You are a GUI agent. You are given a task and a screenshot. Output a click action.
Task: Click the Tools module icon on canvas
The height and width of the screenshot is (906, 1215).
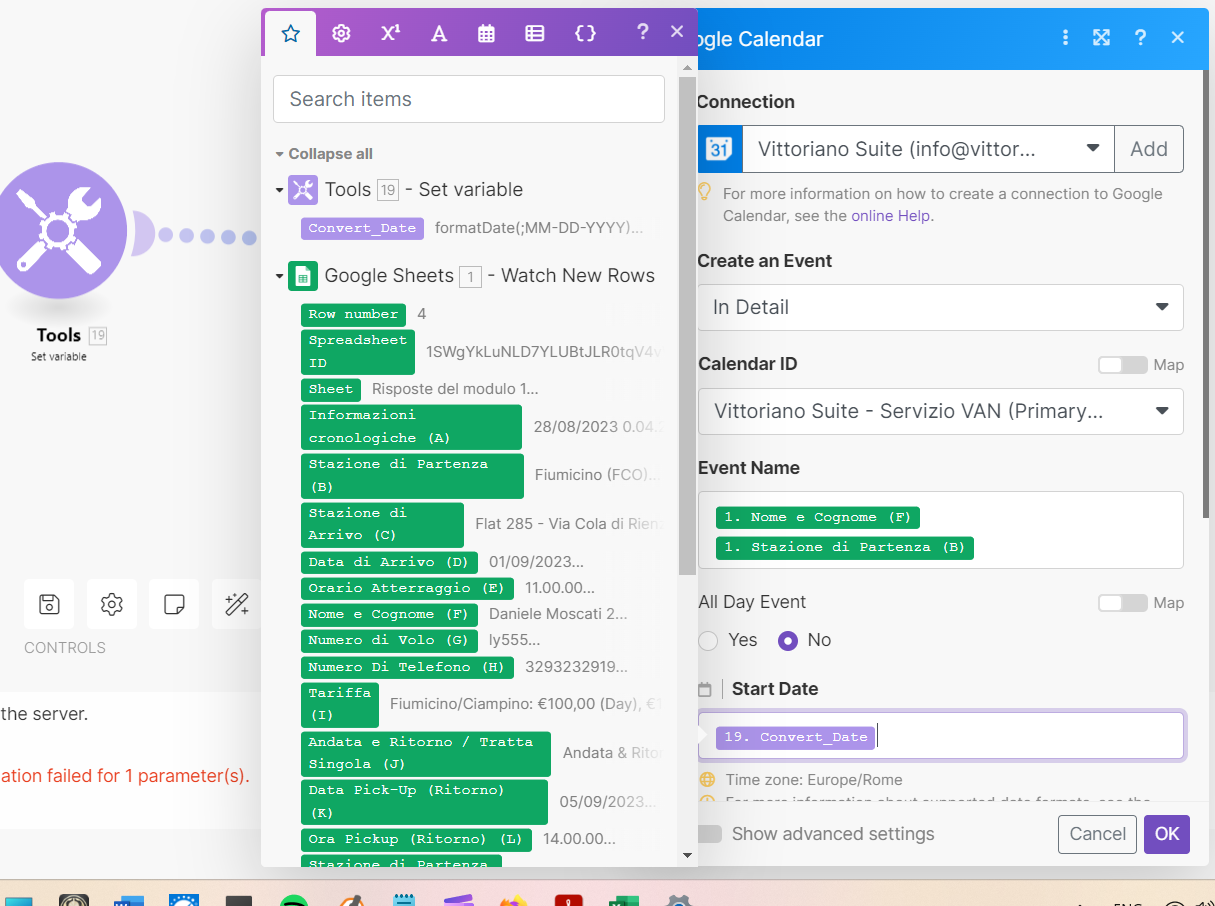[x=58, y=233]
